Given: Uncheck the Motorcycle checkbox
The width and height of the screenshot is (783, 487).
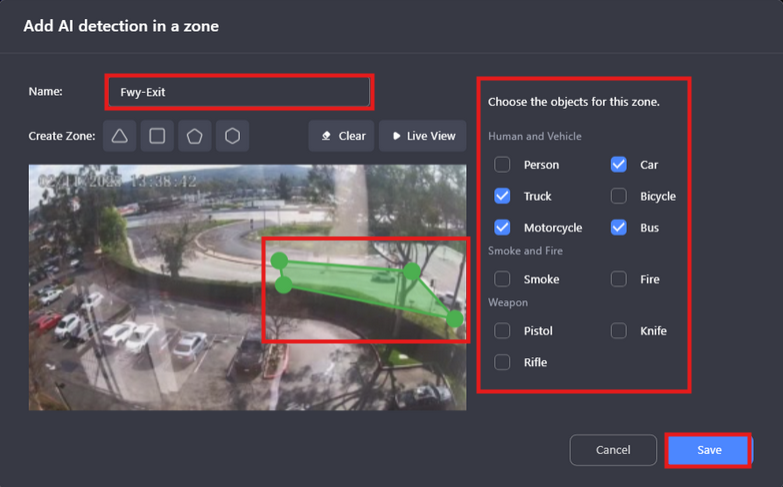Looking at the screenshot, I should pos(502,227).
